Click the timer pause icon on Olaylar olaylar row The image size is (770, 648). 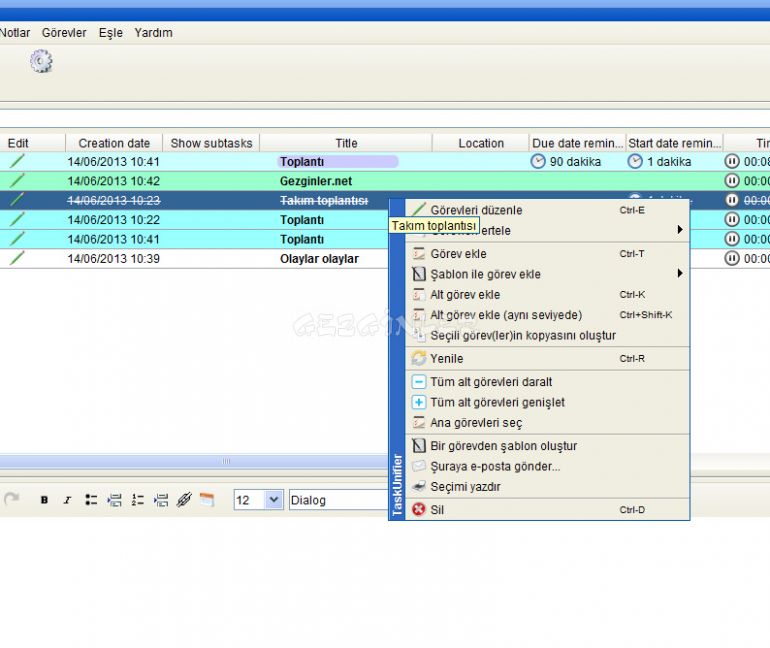click(732, 259)
